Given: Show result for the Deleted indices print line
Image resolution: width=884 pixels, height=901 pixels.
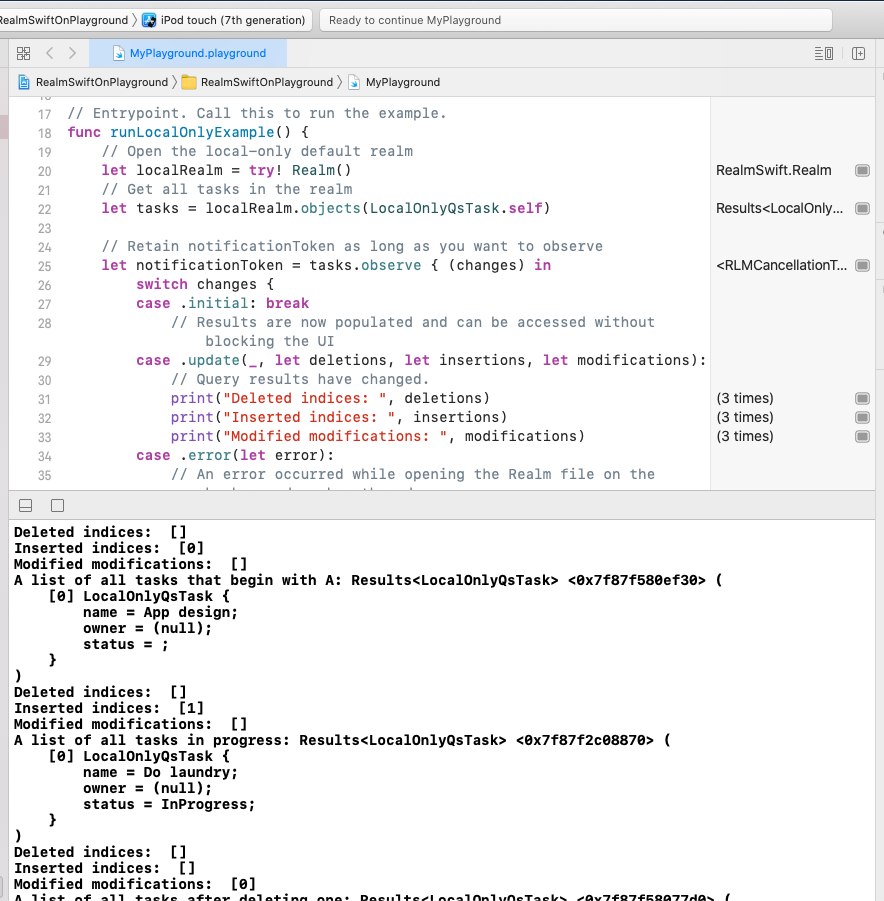Looking at the screenshot, I should click(x=862, y=398).
